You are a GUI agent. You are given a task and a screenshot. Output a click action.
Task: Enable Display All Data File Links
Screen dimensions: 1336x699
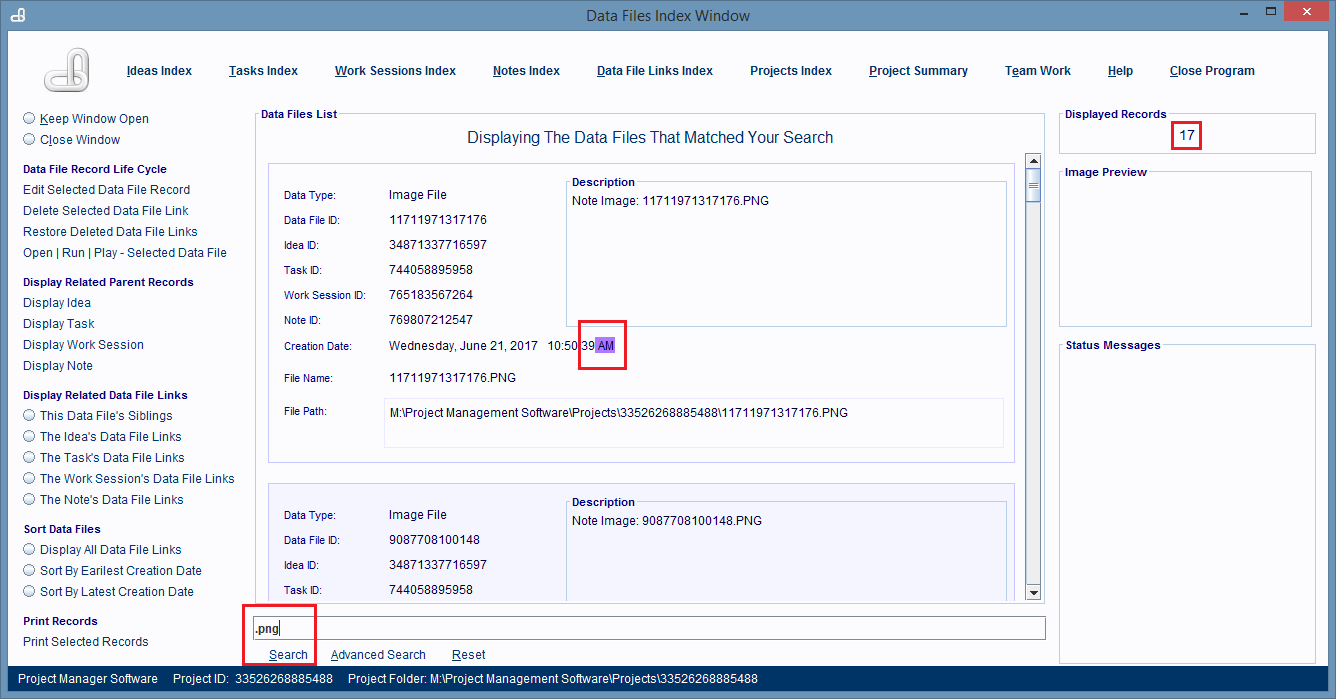30,550
